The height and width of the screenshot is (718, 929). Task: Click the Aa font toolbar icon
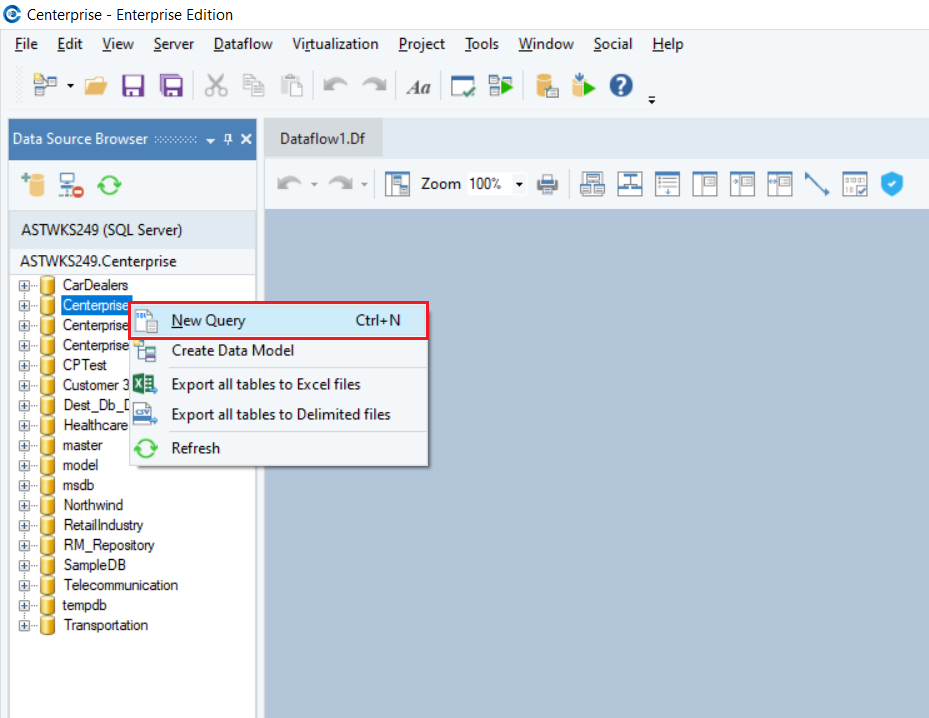418,87
